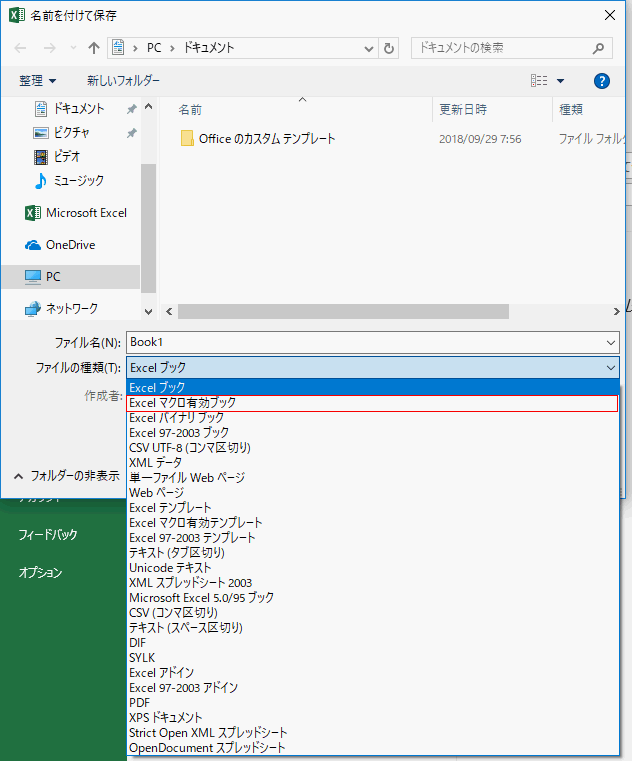Choose Strict Open XML スプレッドシート type
The image size is (632, 761).
click(x=373, y=733)
